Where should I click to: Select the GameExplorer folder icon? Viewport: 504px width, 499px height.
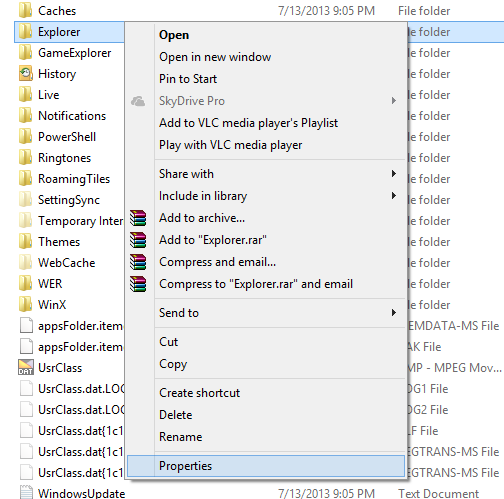tap(26, 53)
